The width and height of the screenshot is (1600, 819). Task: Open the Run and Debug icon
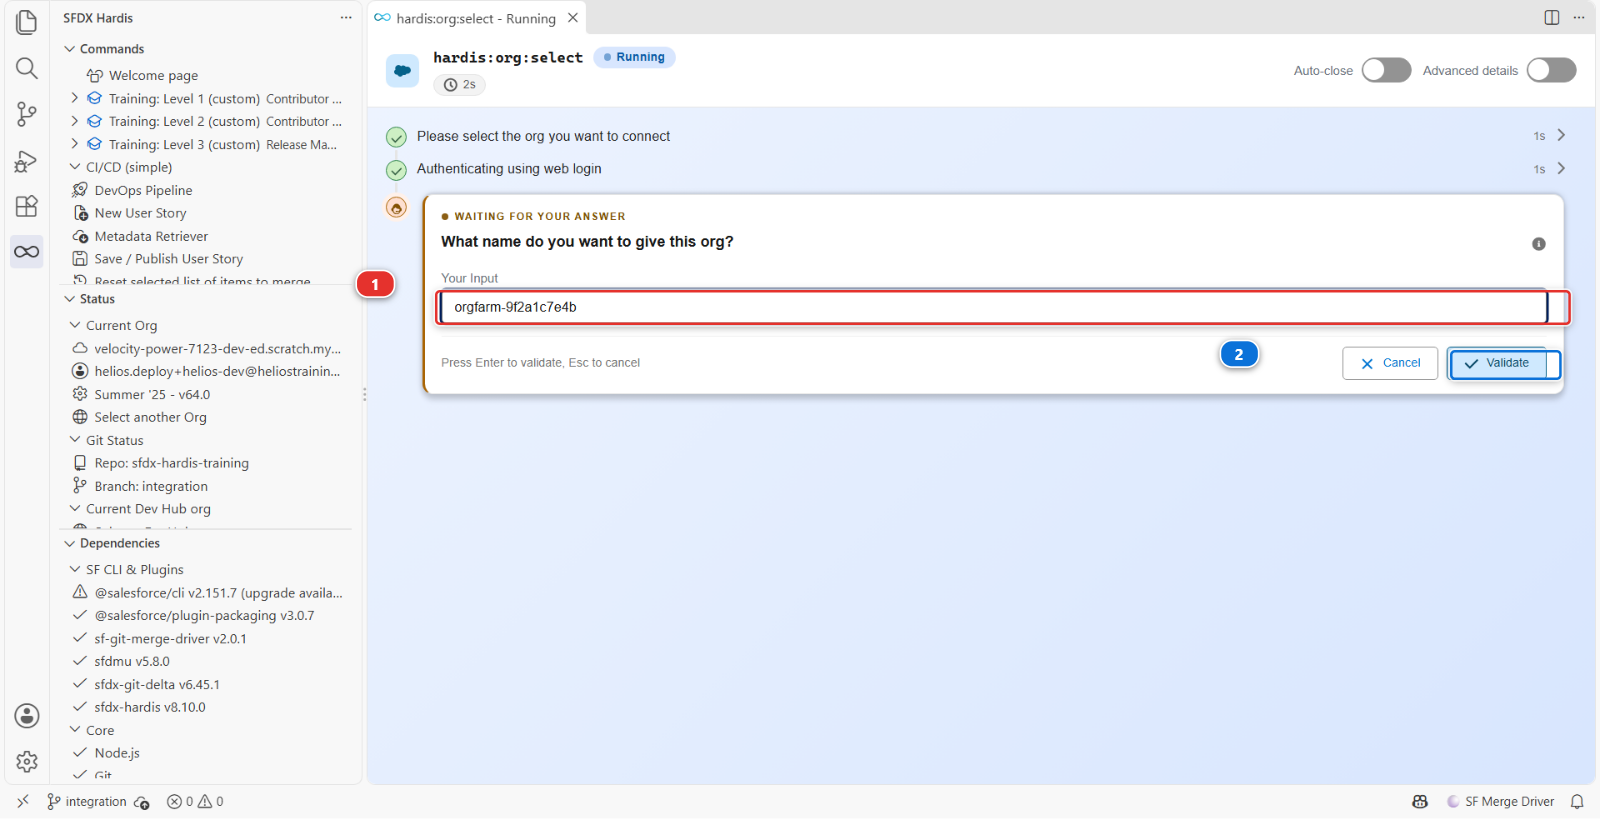[x=27, y=160]
